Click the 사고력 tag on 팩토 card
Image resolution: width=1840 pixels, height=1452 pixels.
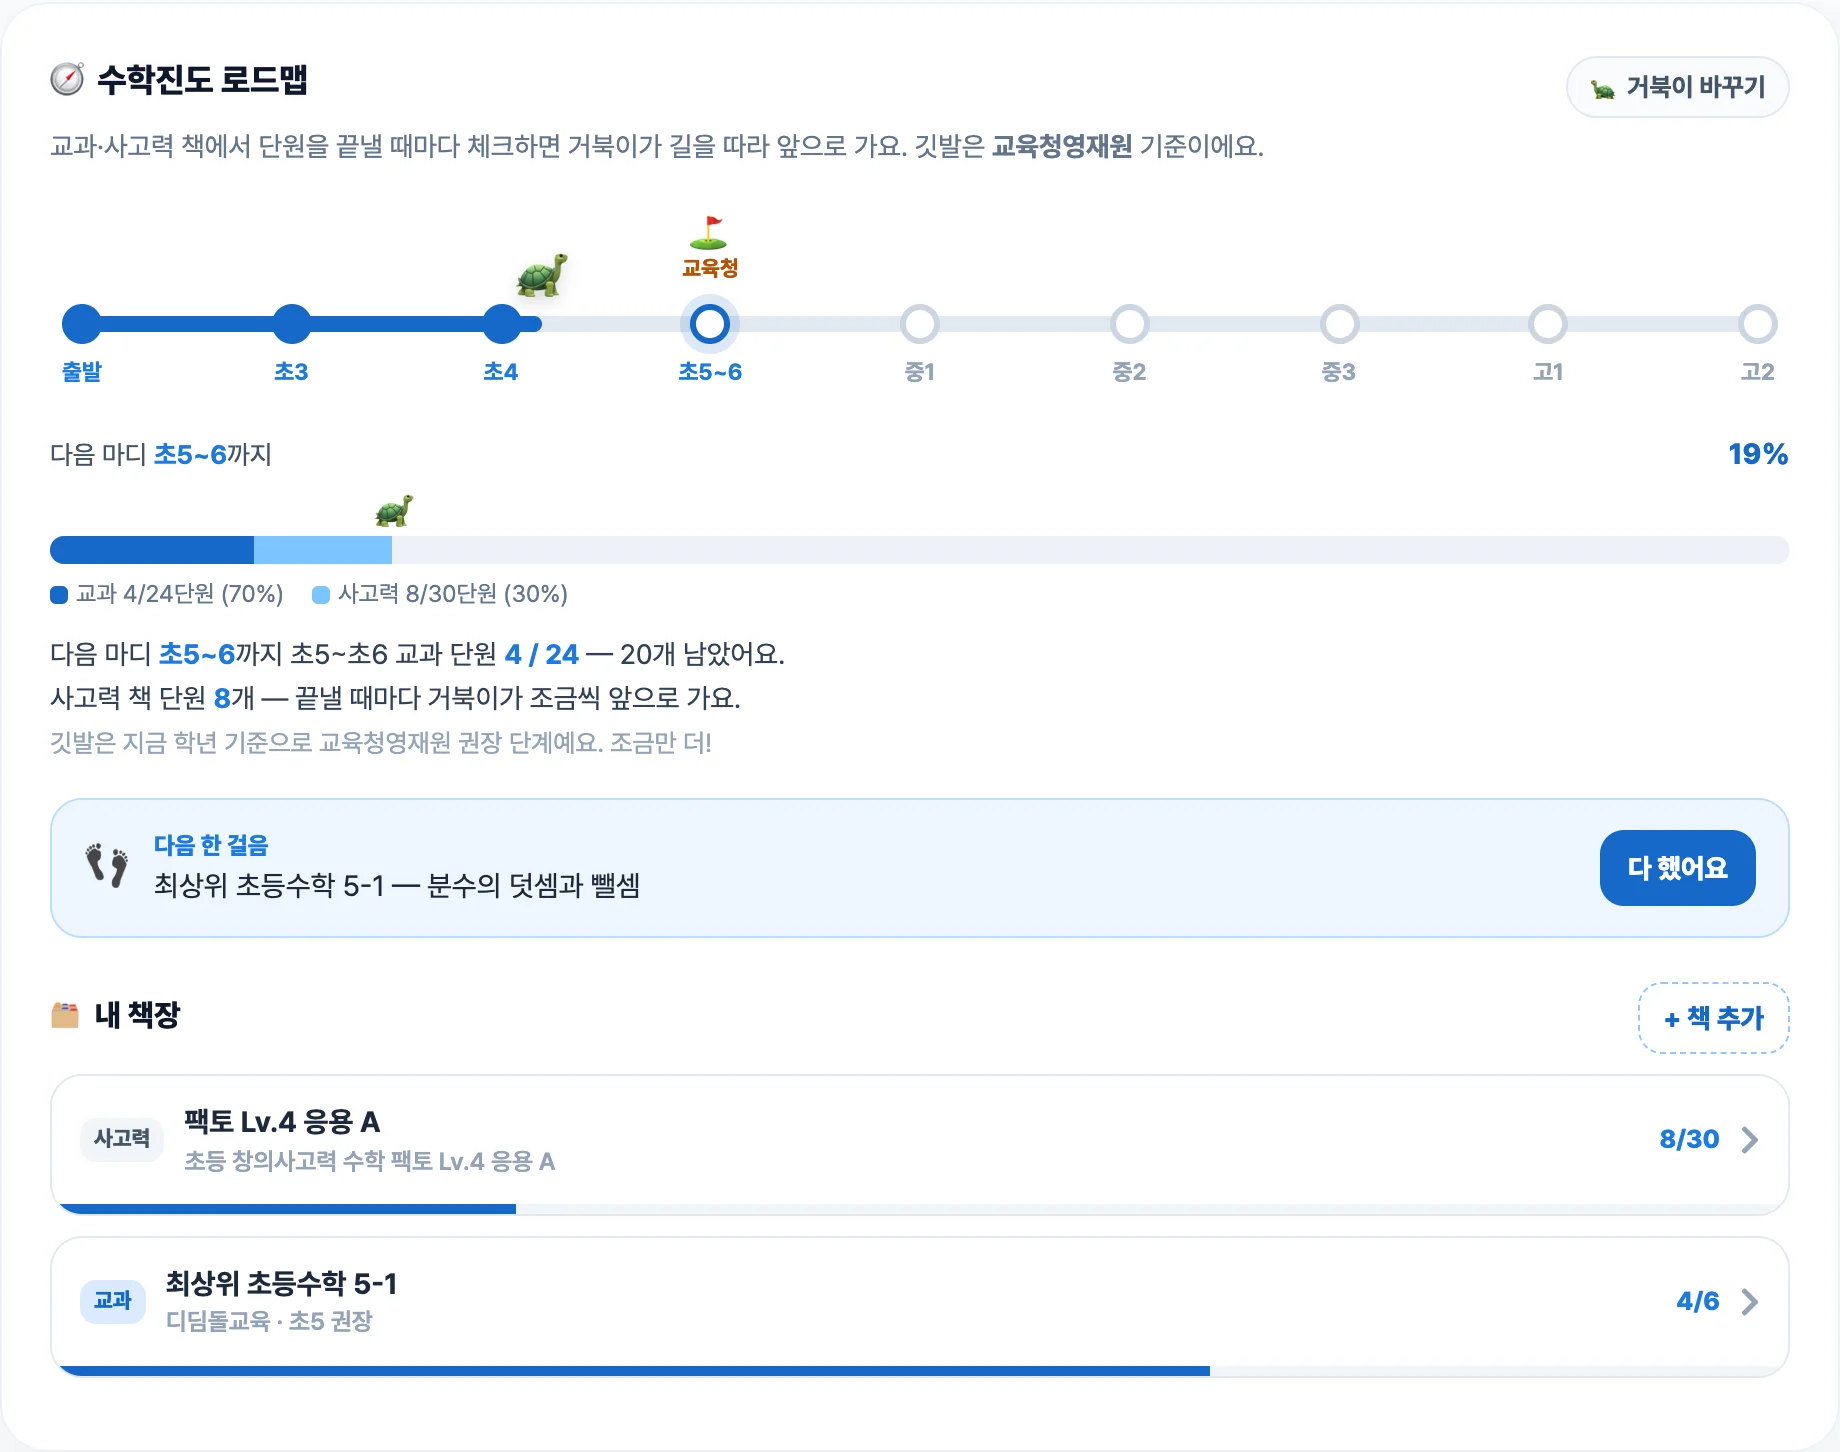122,1139
